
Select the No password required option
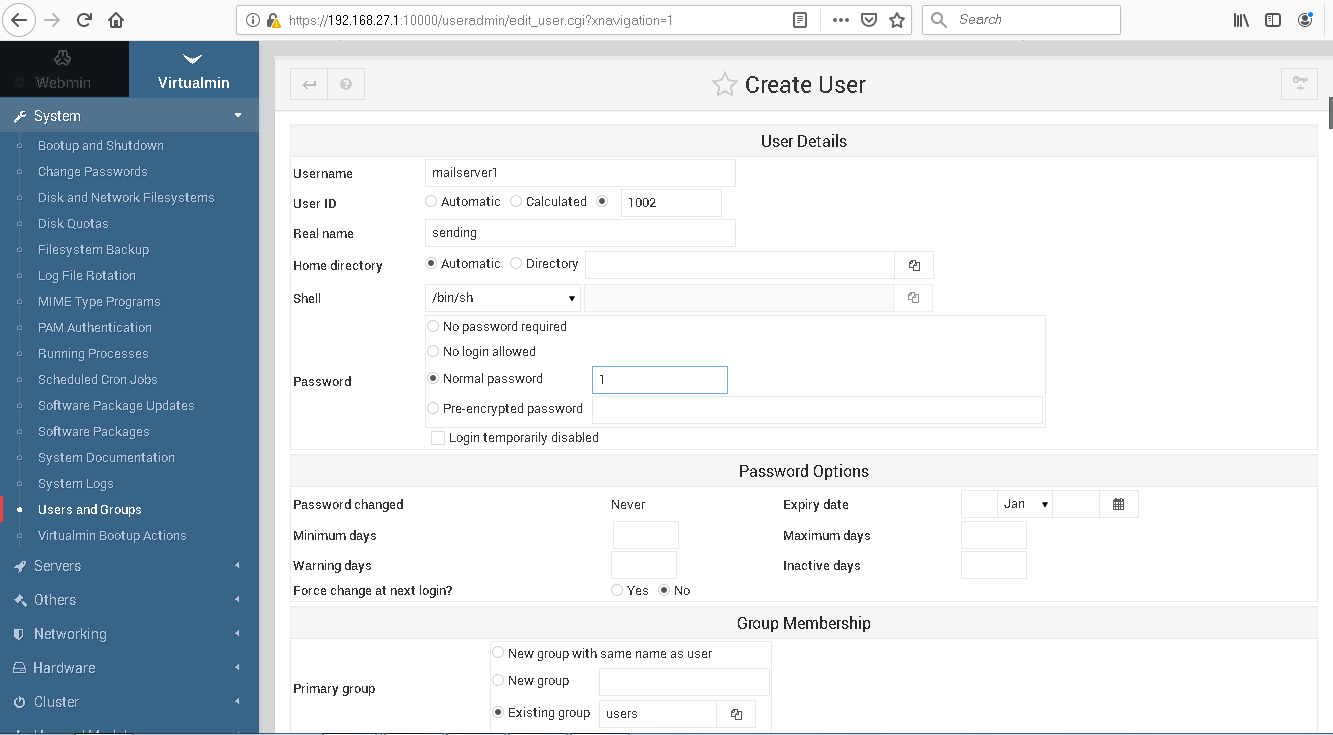tap(433, 326)
